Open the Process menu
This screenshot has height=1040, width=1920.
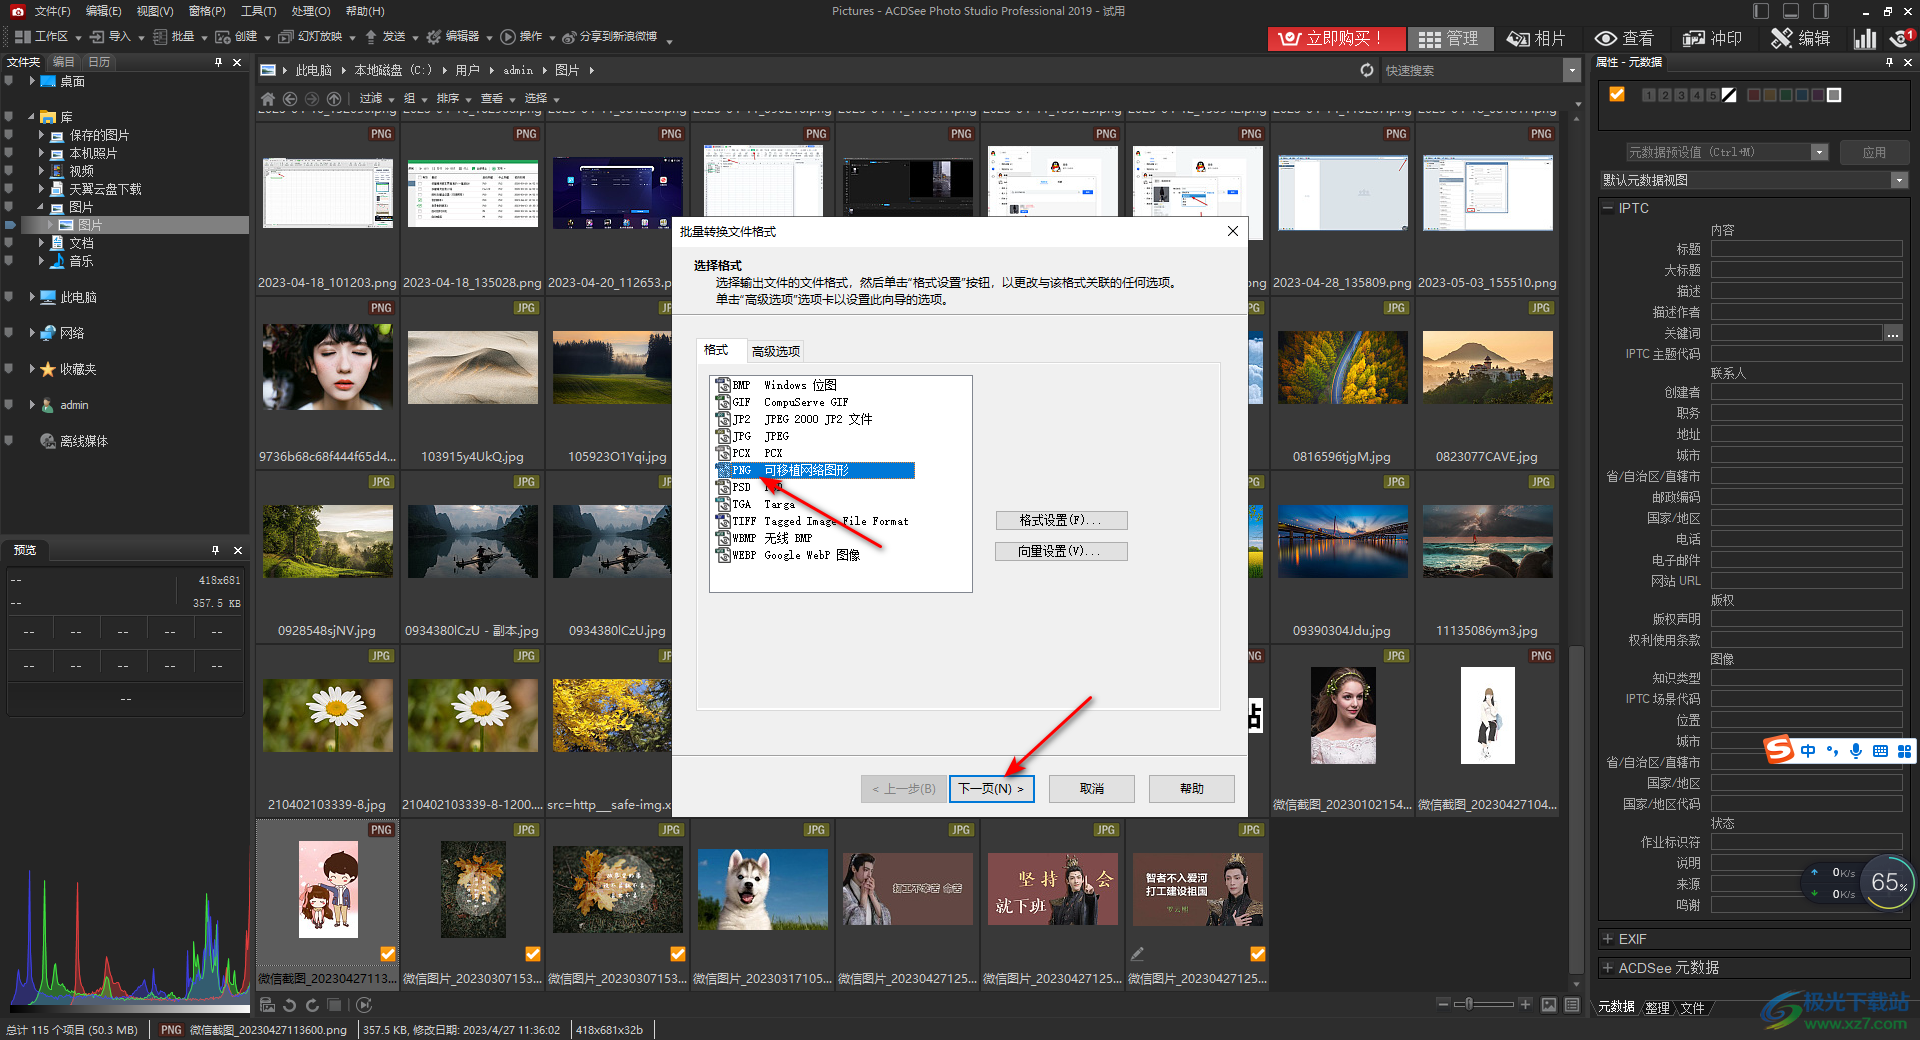[x=310, y=11]
